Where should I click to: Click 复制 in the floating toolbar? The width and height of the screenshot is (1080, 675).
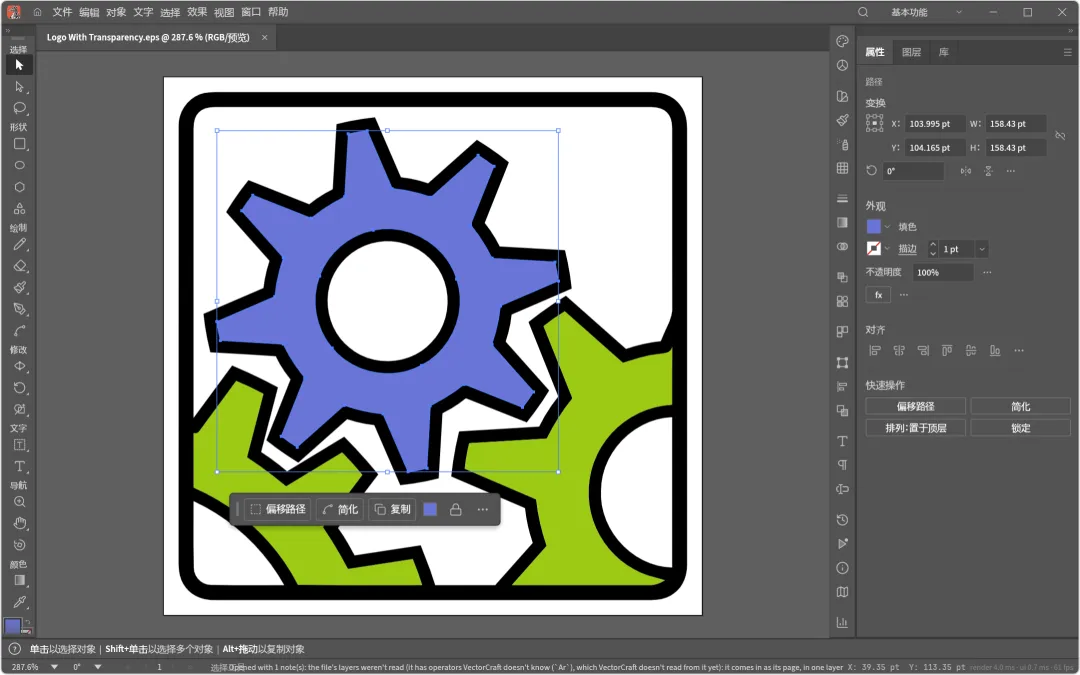(x=393, y=510)
